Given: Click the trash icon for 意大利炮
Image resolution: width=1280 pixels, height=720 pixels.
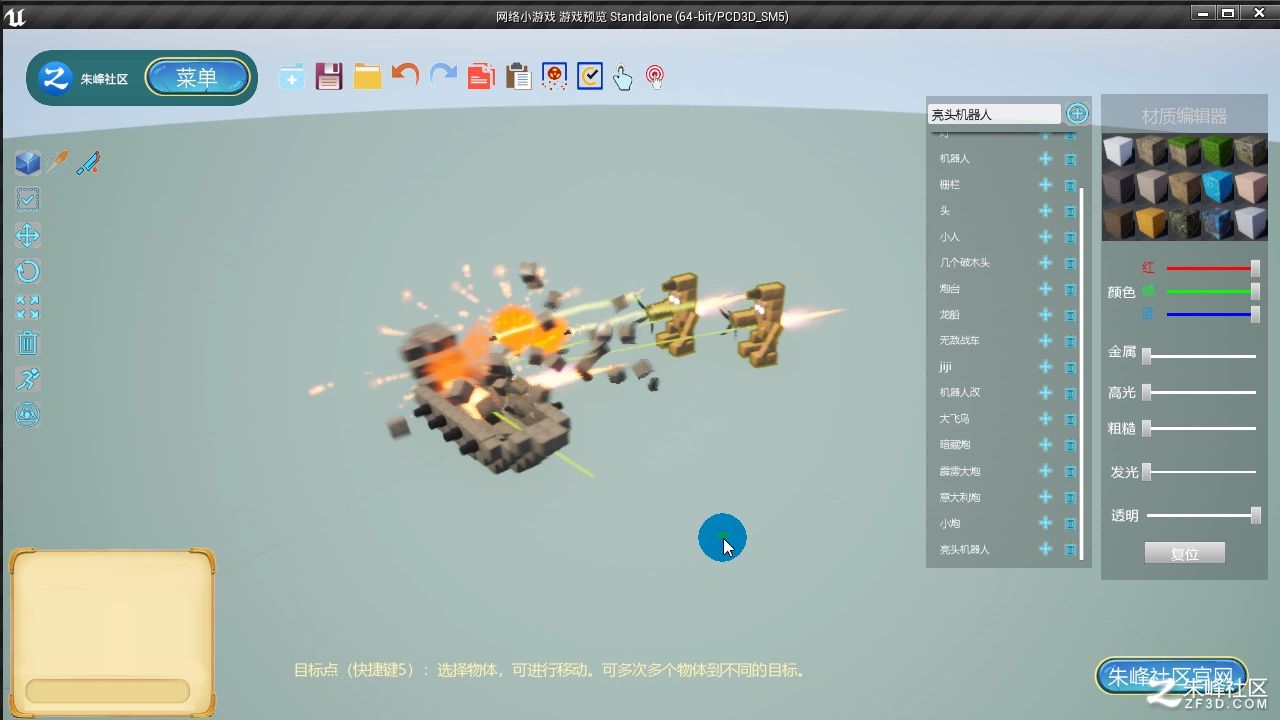Looking at the screenshot, I should (1070, 497).
